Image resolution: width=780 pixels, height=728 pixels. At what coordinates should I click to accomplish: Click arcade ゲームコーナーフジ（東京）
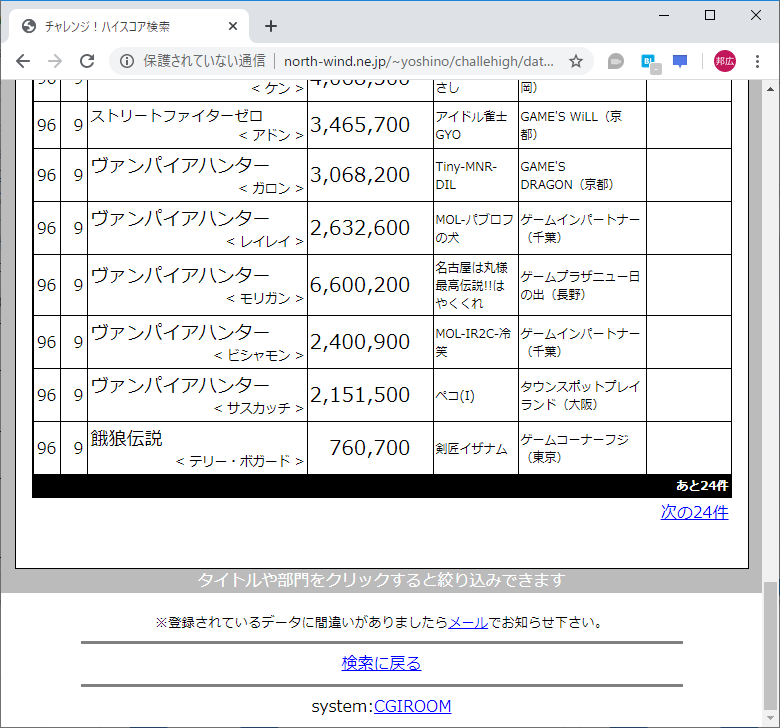point(575,448)
